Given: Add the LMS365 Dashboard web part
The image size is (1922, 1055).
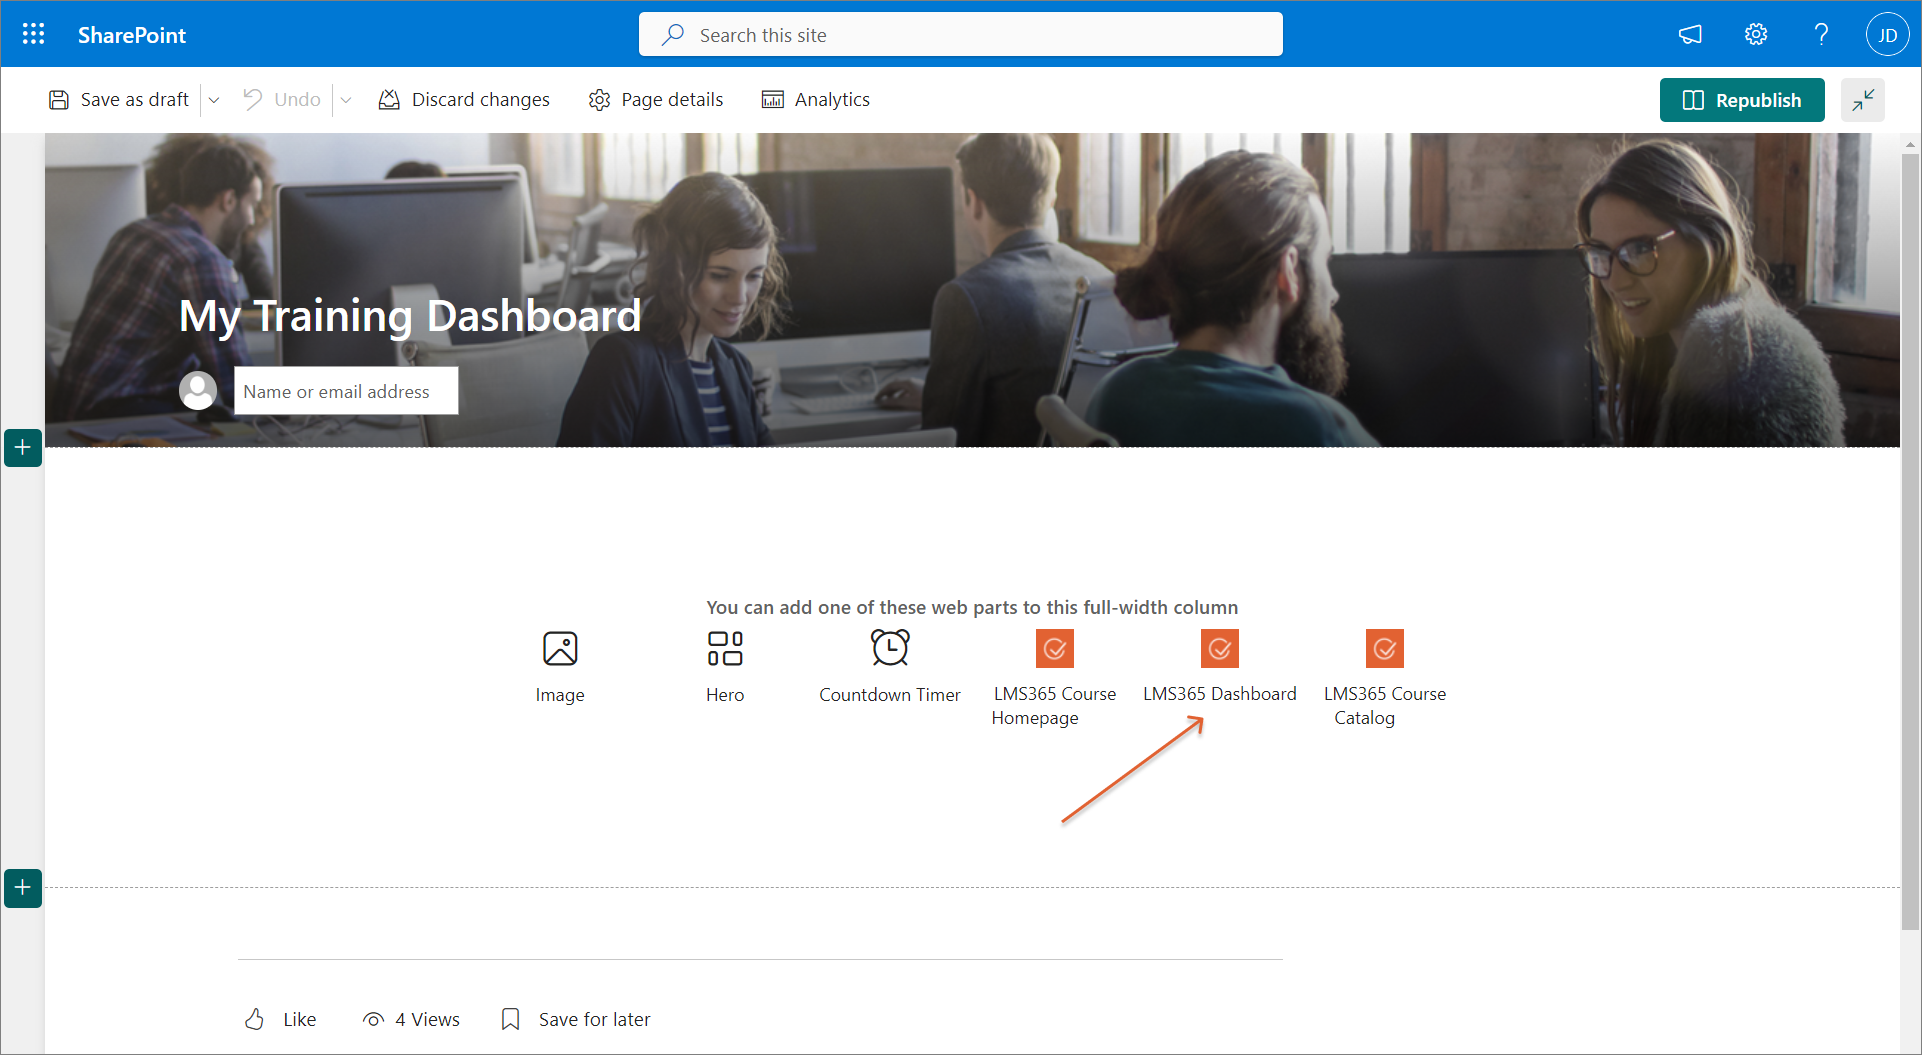Looking at the screenshot, I should (x=1220, y=667).
